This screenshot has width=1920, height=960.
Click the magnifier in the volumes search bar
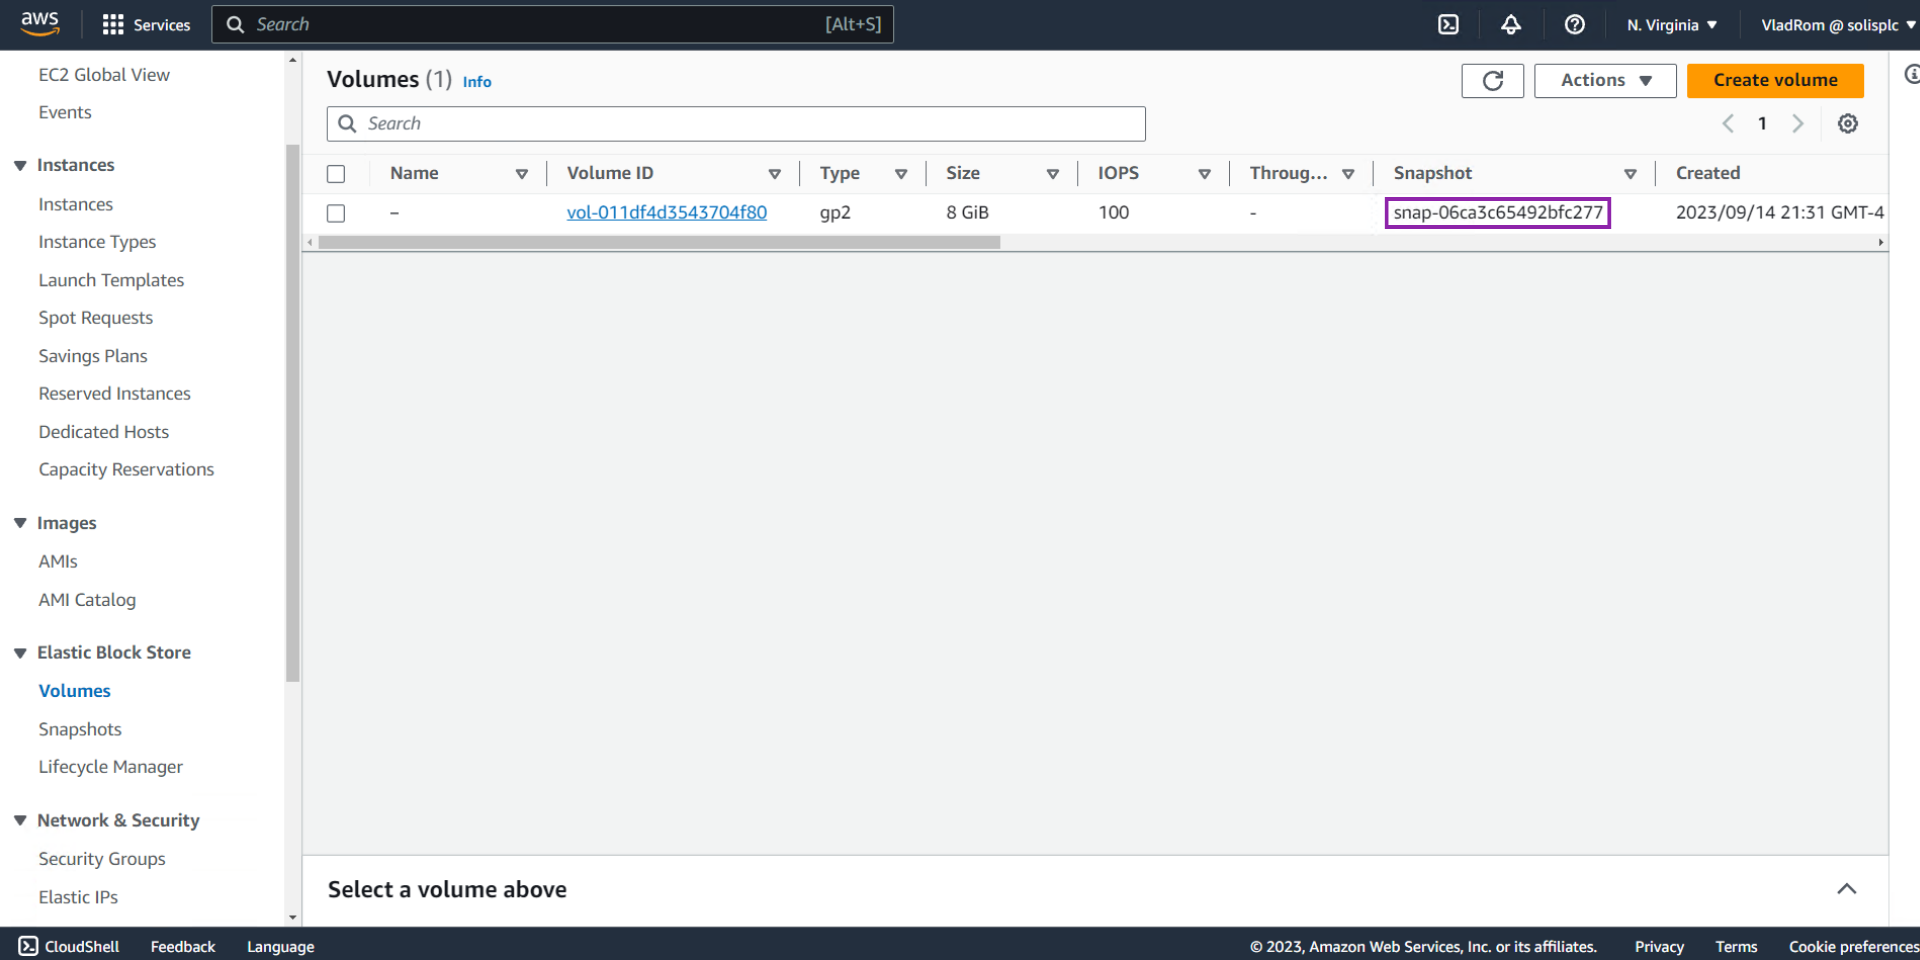(347, 123)
